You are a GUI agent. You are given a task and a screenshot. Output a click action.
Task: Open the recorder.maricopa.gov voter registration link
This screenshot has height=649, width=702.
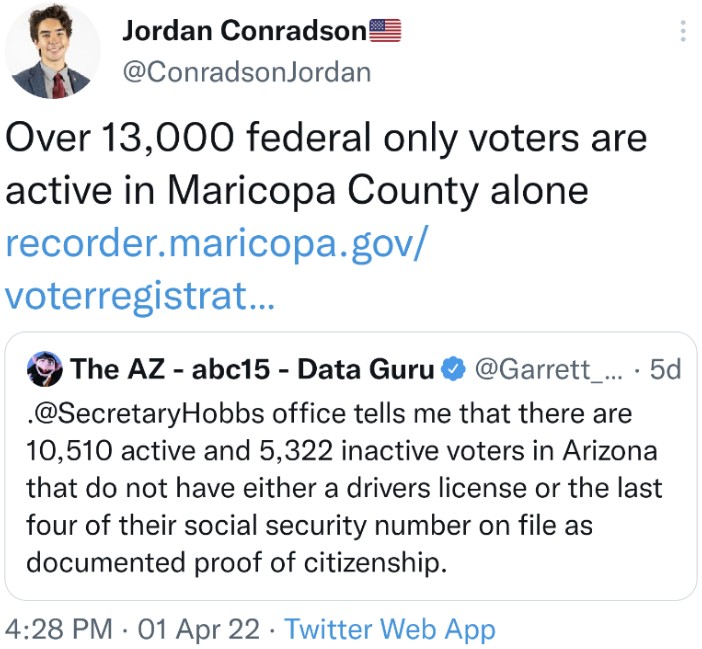217,269
